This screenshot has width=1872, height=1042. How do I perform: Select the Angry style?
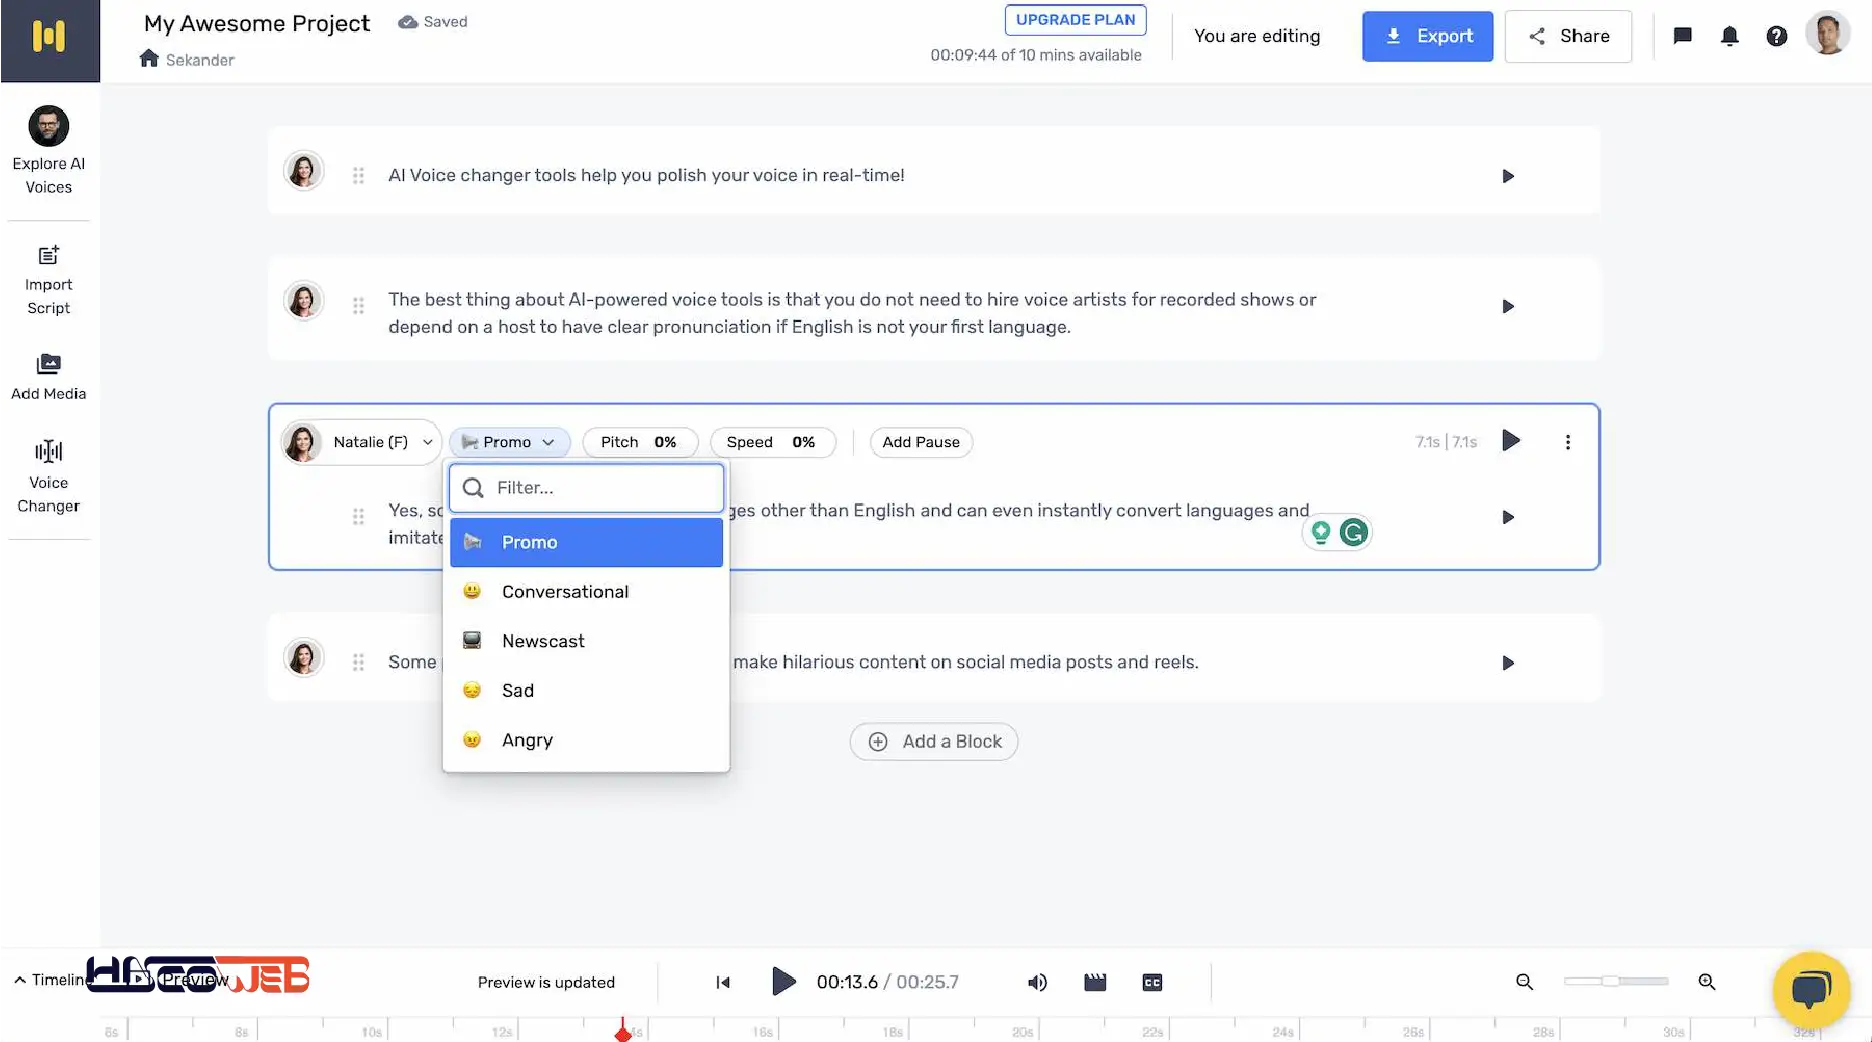(x=586, y=740)
